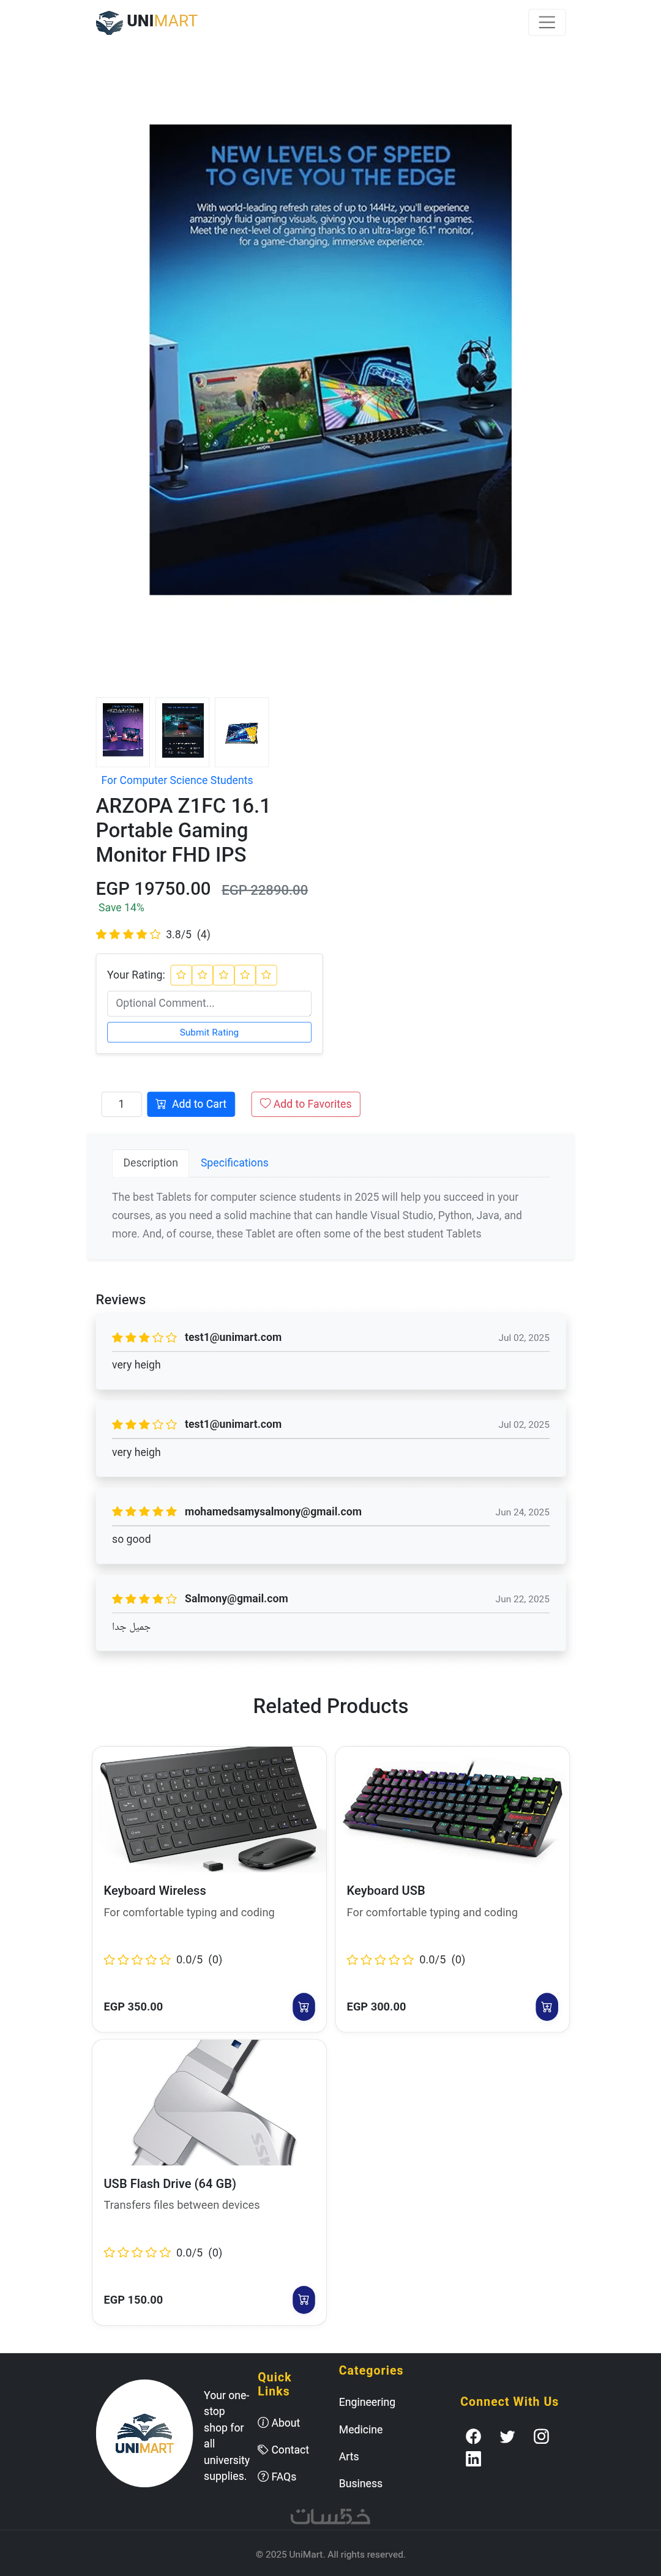Viewport: 661px width, 2576px height.
Task: Click the Optional Comment input field
Action: click(x=209, y=1003)
